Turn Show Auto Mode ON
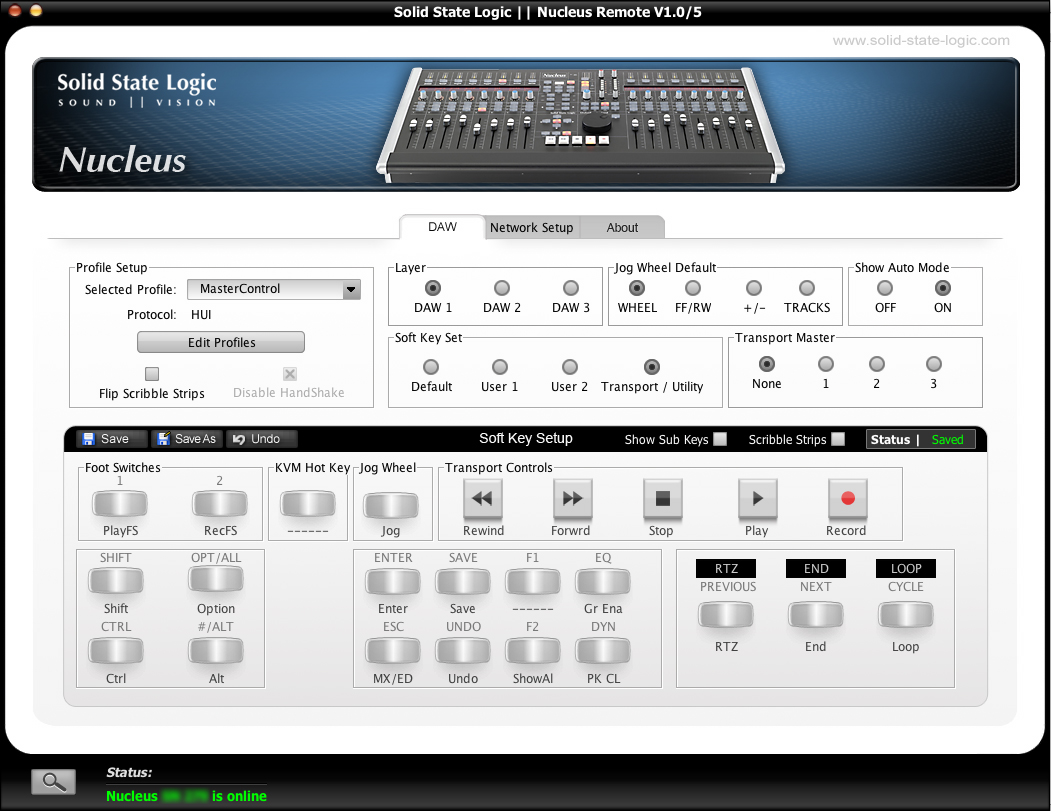Image resolution: width=1051 pixels, height=811 pixels. click(942, 288)
